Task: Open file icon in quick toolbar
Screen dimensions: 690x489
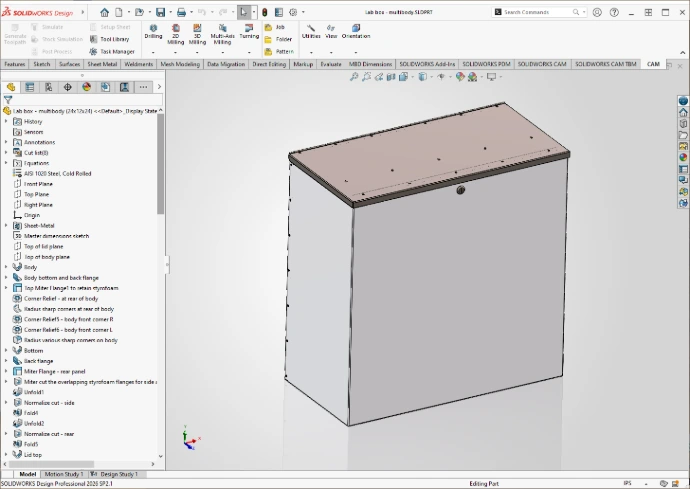Action: click(x=139, y=12)
